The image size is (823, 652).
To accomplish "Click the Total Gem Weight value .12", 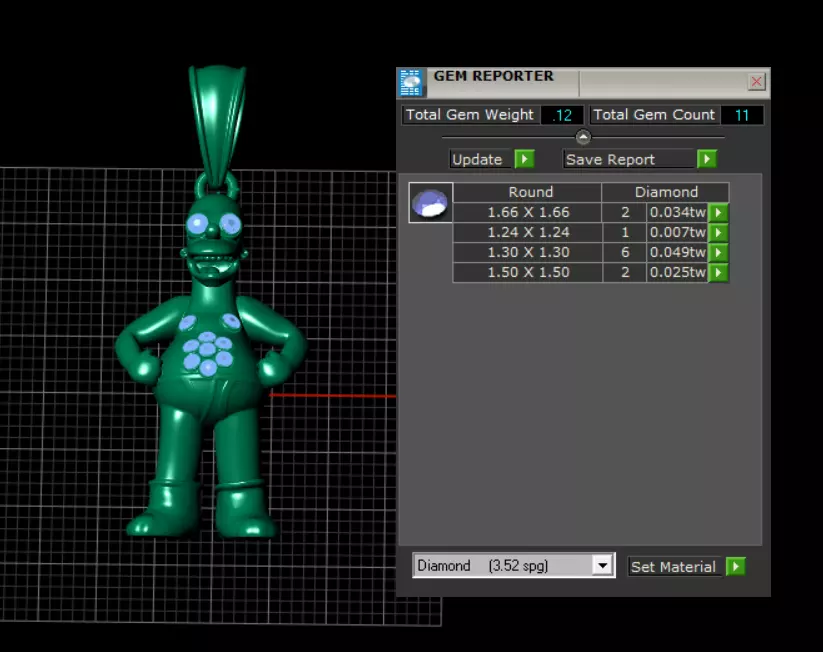I will [x=562, y=115].
